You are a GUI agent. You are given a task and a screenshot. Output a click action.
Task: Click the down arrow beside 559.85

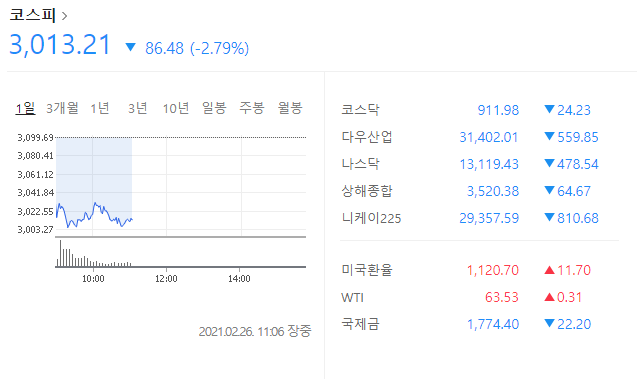[x=549, y=136]
